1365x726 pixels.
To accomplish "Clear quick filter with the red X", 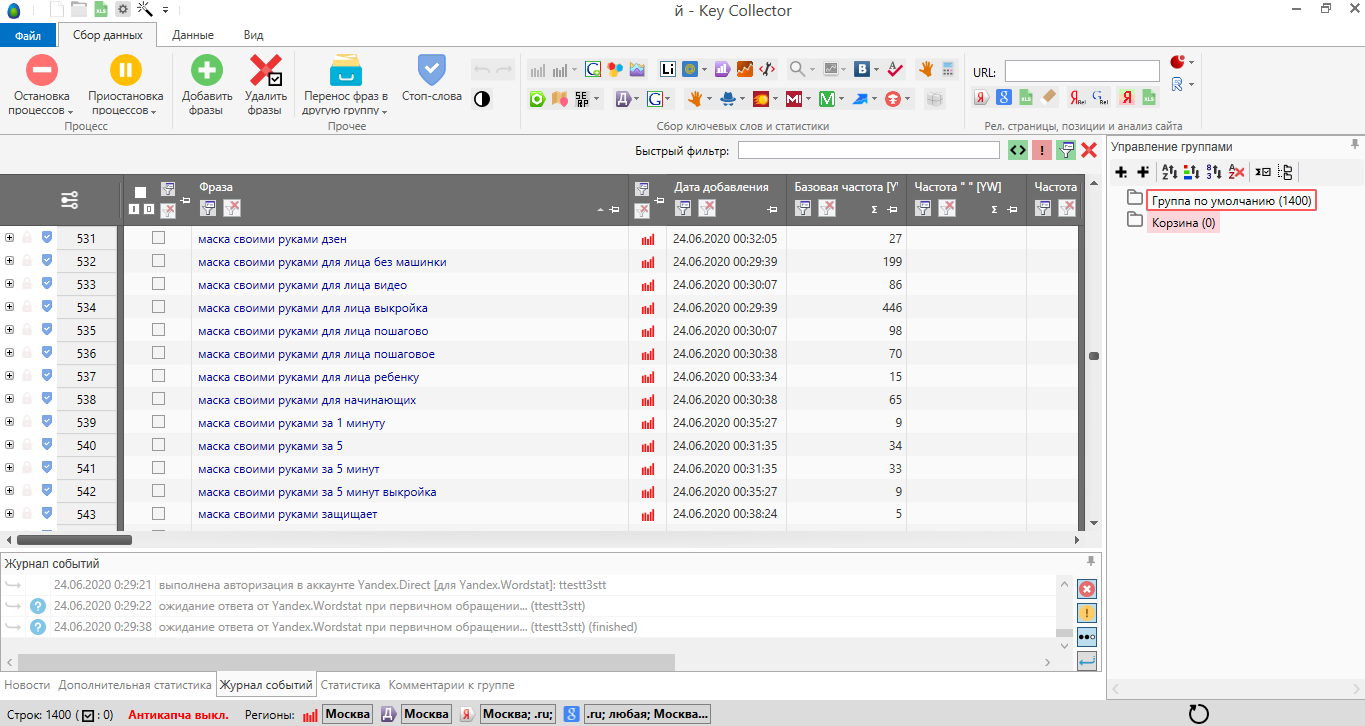I will point(1089,151).
